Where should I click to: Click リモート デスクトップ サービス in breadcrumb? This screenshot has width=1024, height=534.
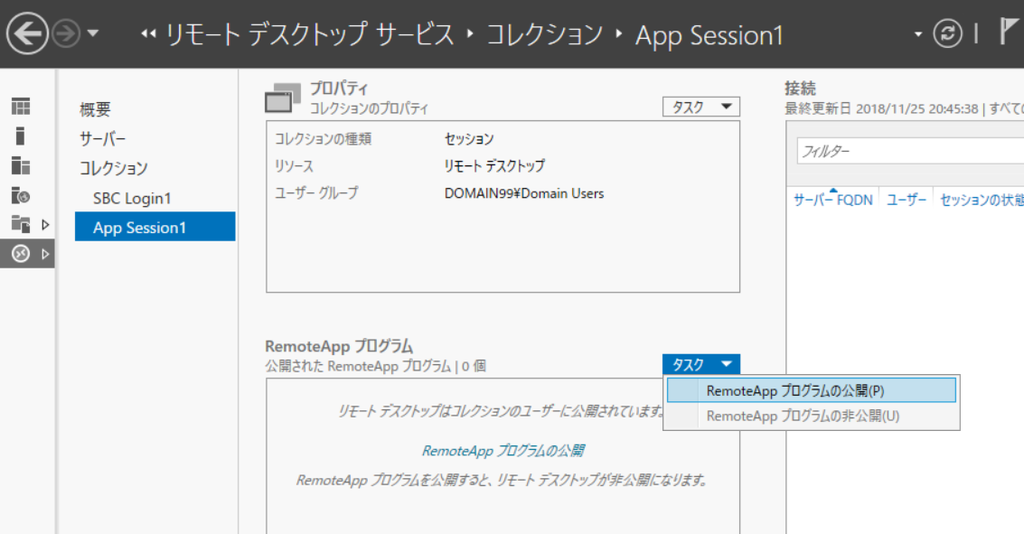tap(310, 35)
